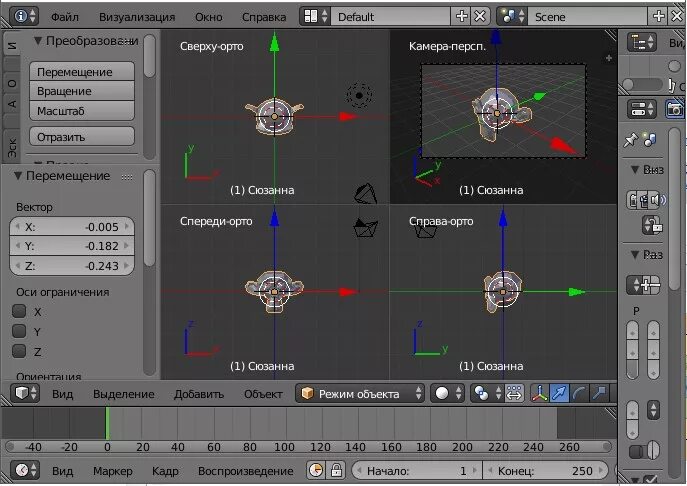Open the Файл menu
The image size is (687, 486).
(65, 17)
